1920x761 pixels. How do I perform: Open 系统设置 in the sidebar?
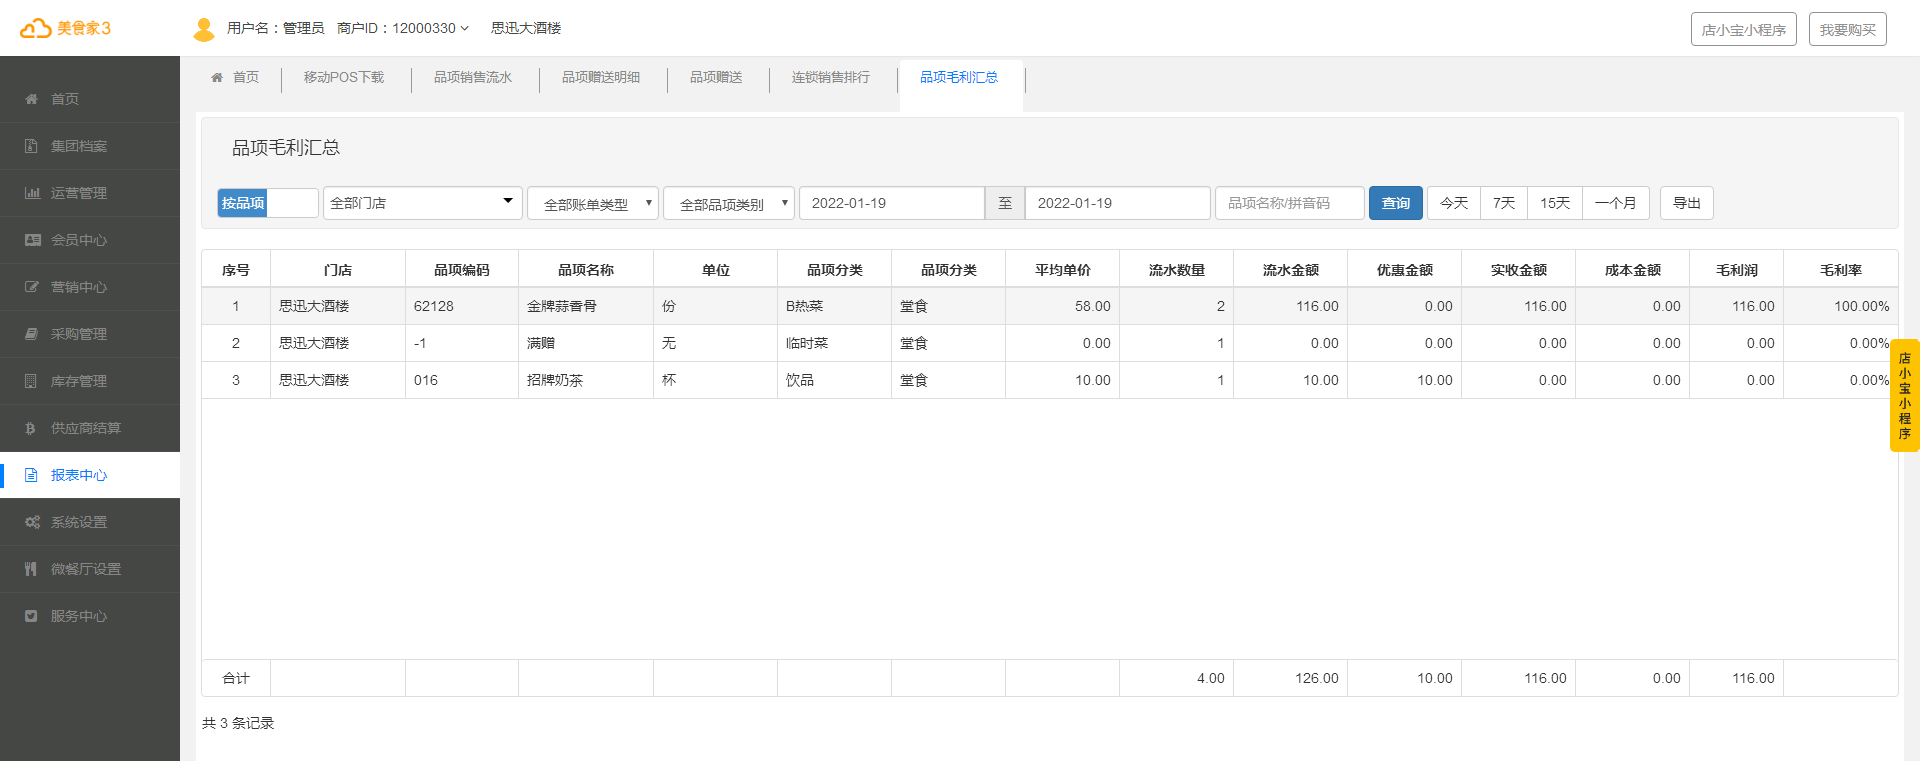click(x=90, y=522)
